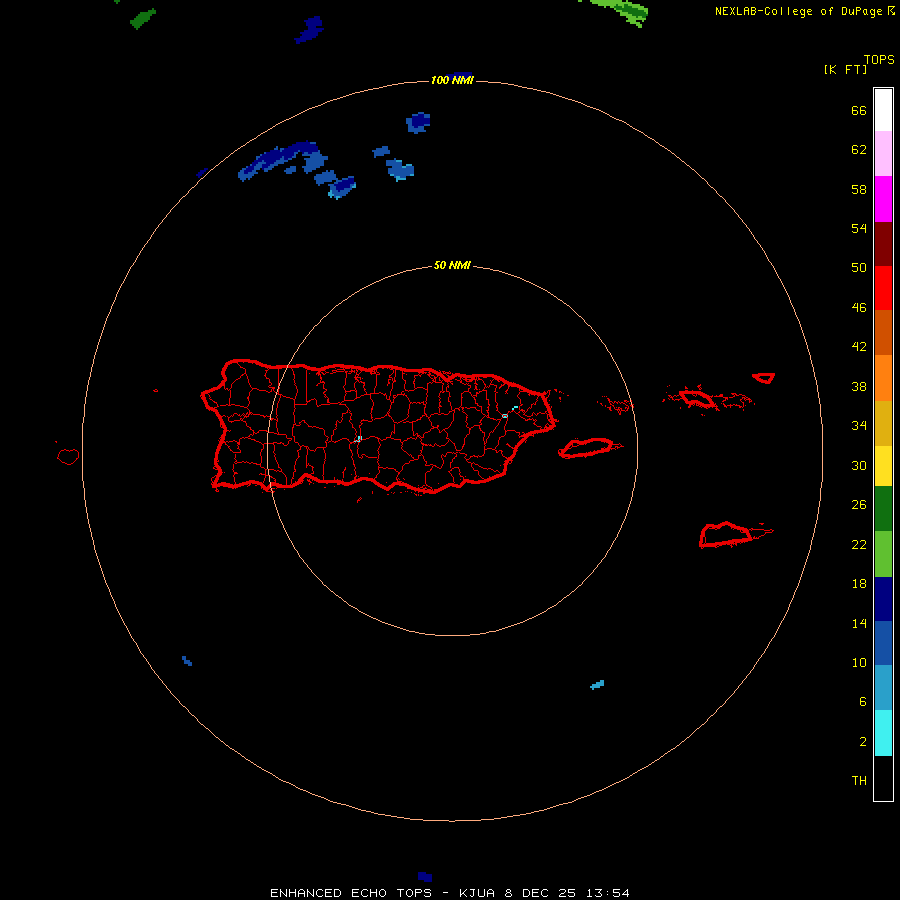900x900 pixels.
Task: Click the small Mona island outline at far west
Action: point(68,456)
